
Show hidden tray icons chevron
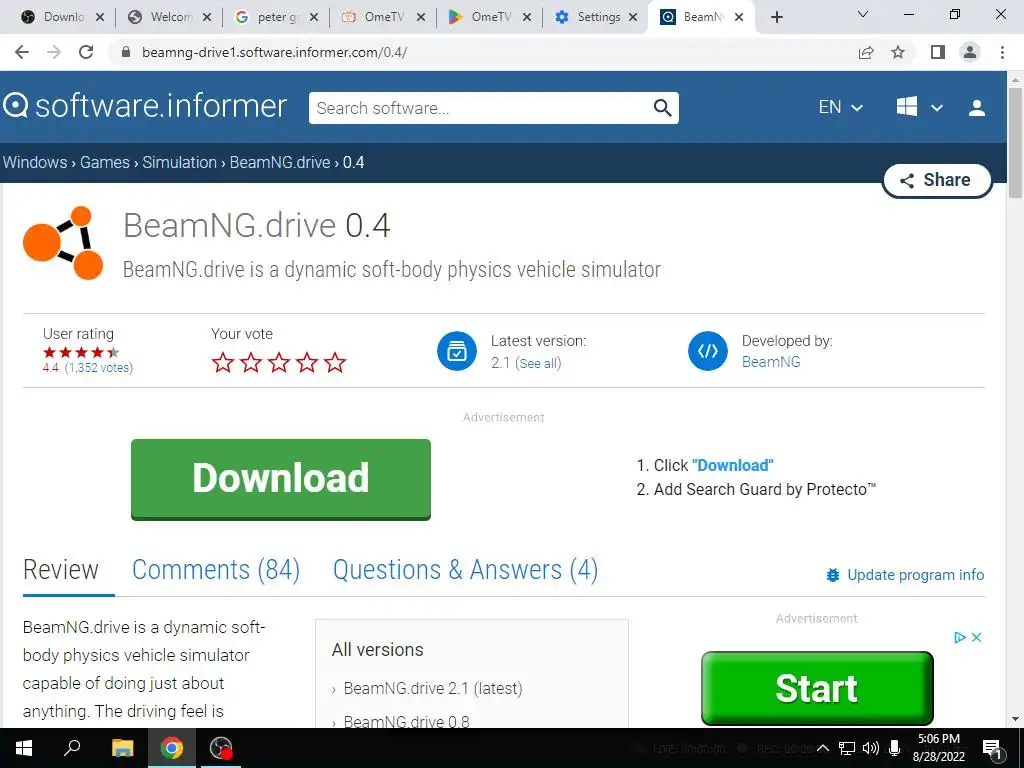point(823,748)
